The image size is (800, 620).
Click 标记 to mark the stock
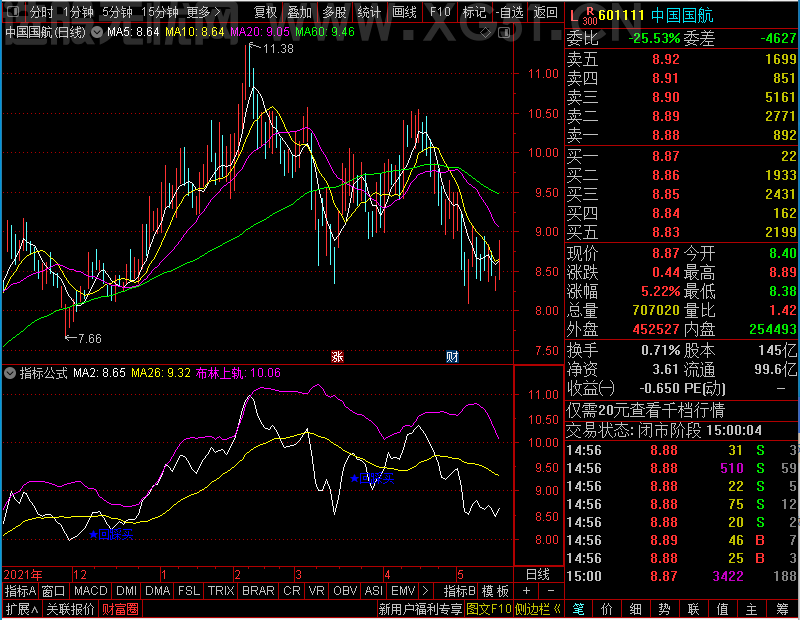pos(474,12)
